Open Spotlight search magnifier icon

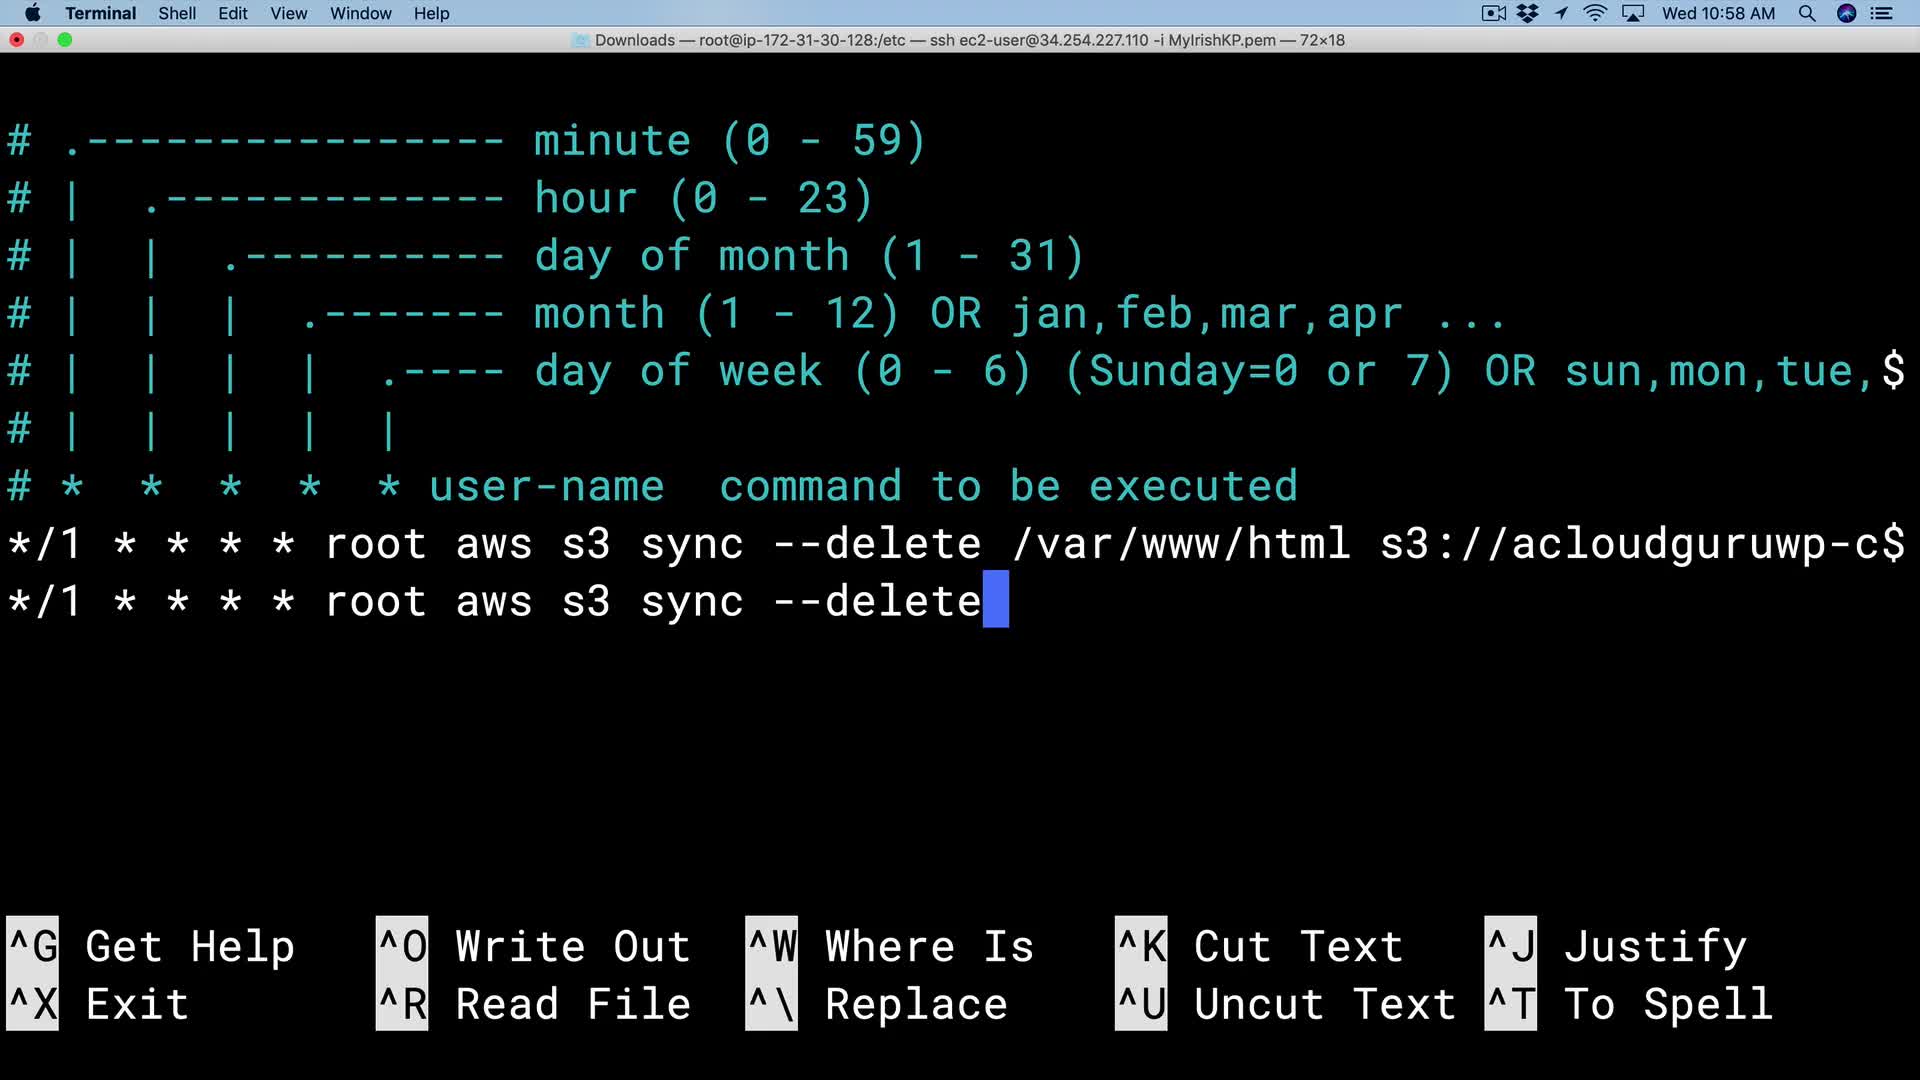1806,13
